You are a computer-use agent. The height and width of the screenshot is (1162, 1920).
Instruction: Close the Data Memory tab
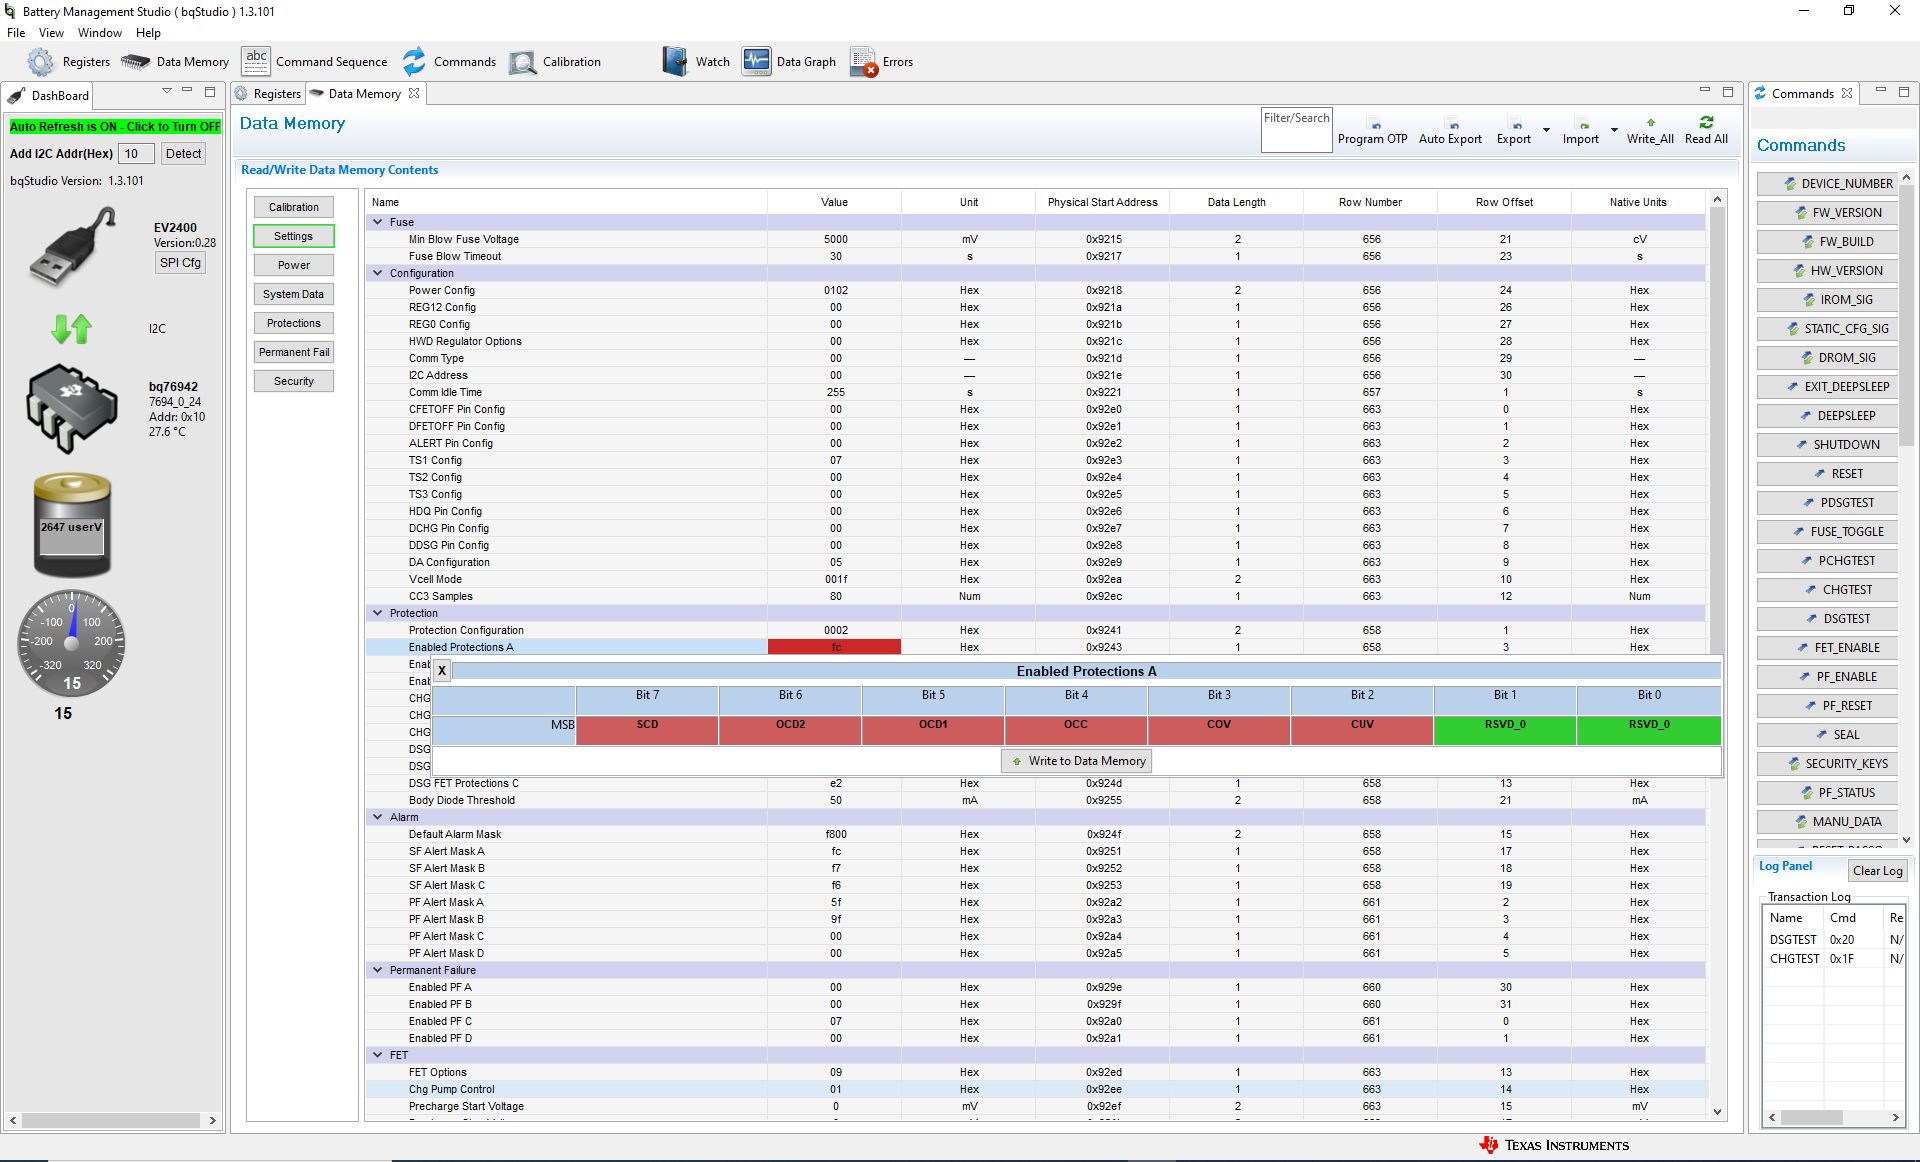click(414, 93)
